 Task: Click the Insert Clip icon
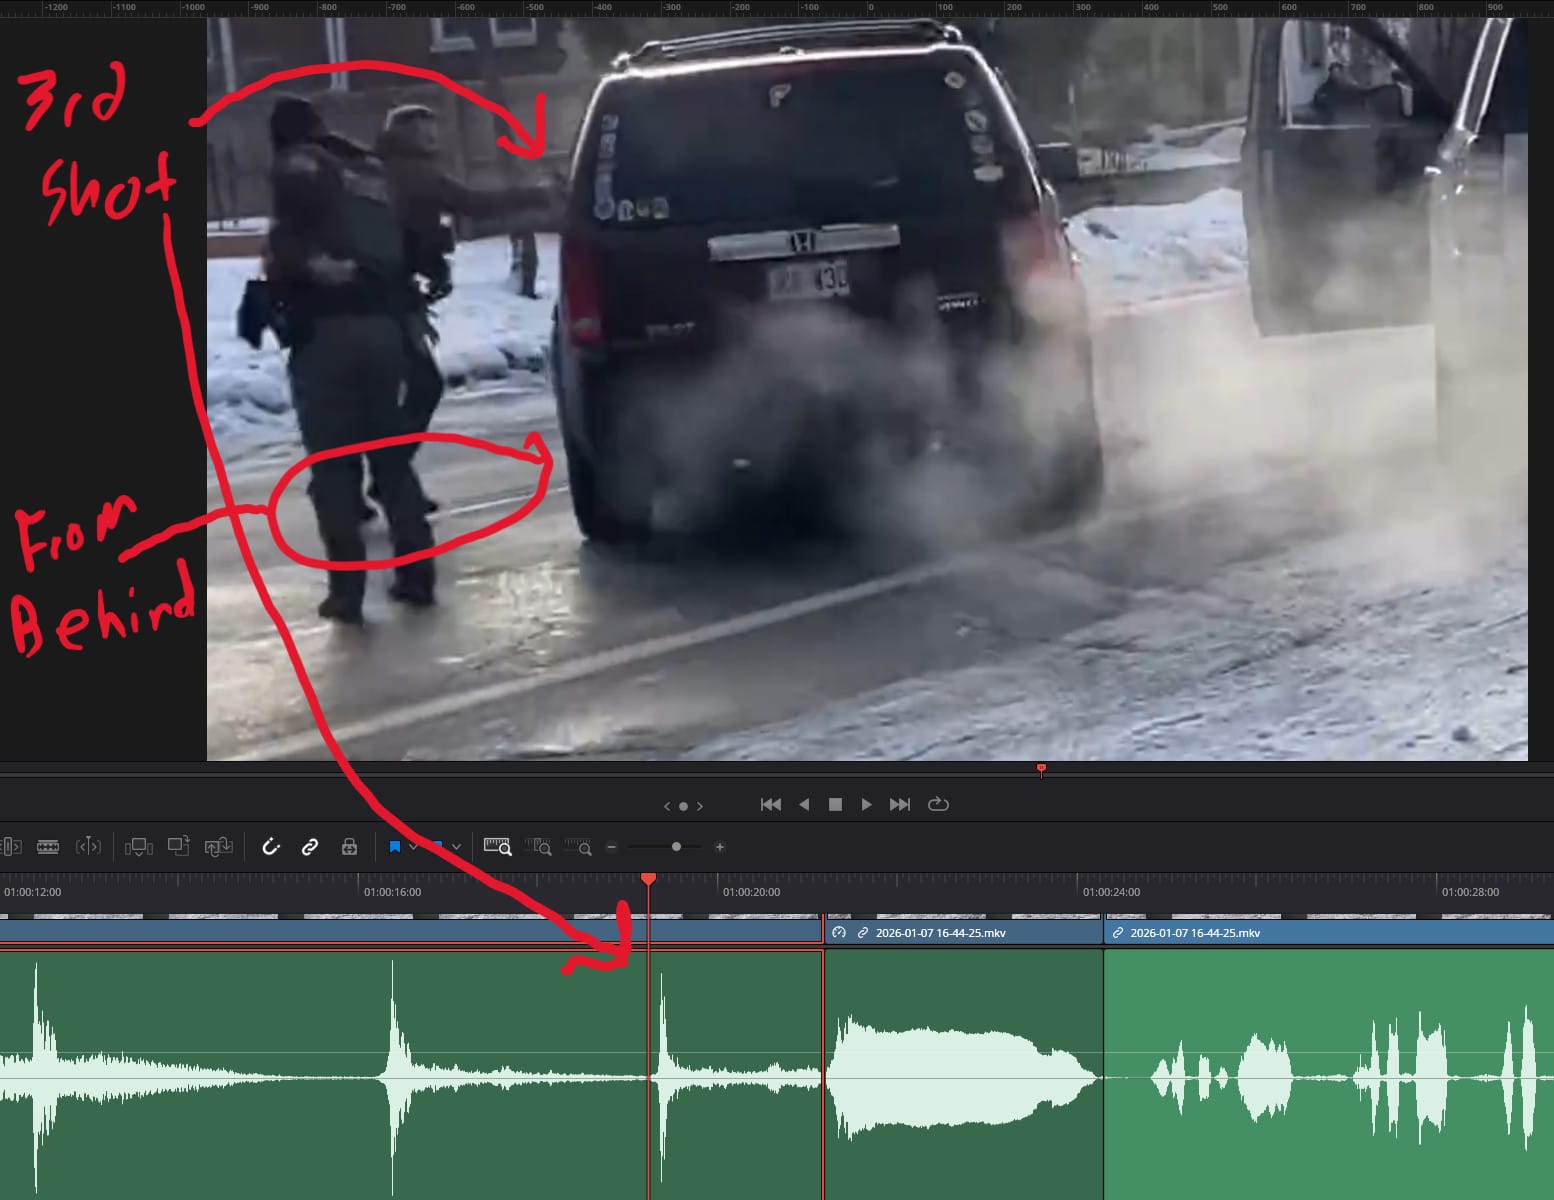click(x=138, y=847)
